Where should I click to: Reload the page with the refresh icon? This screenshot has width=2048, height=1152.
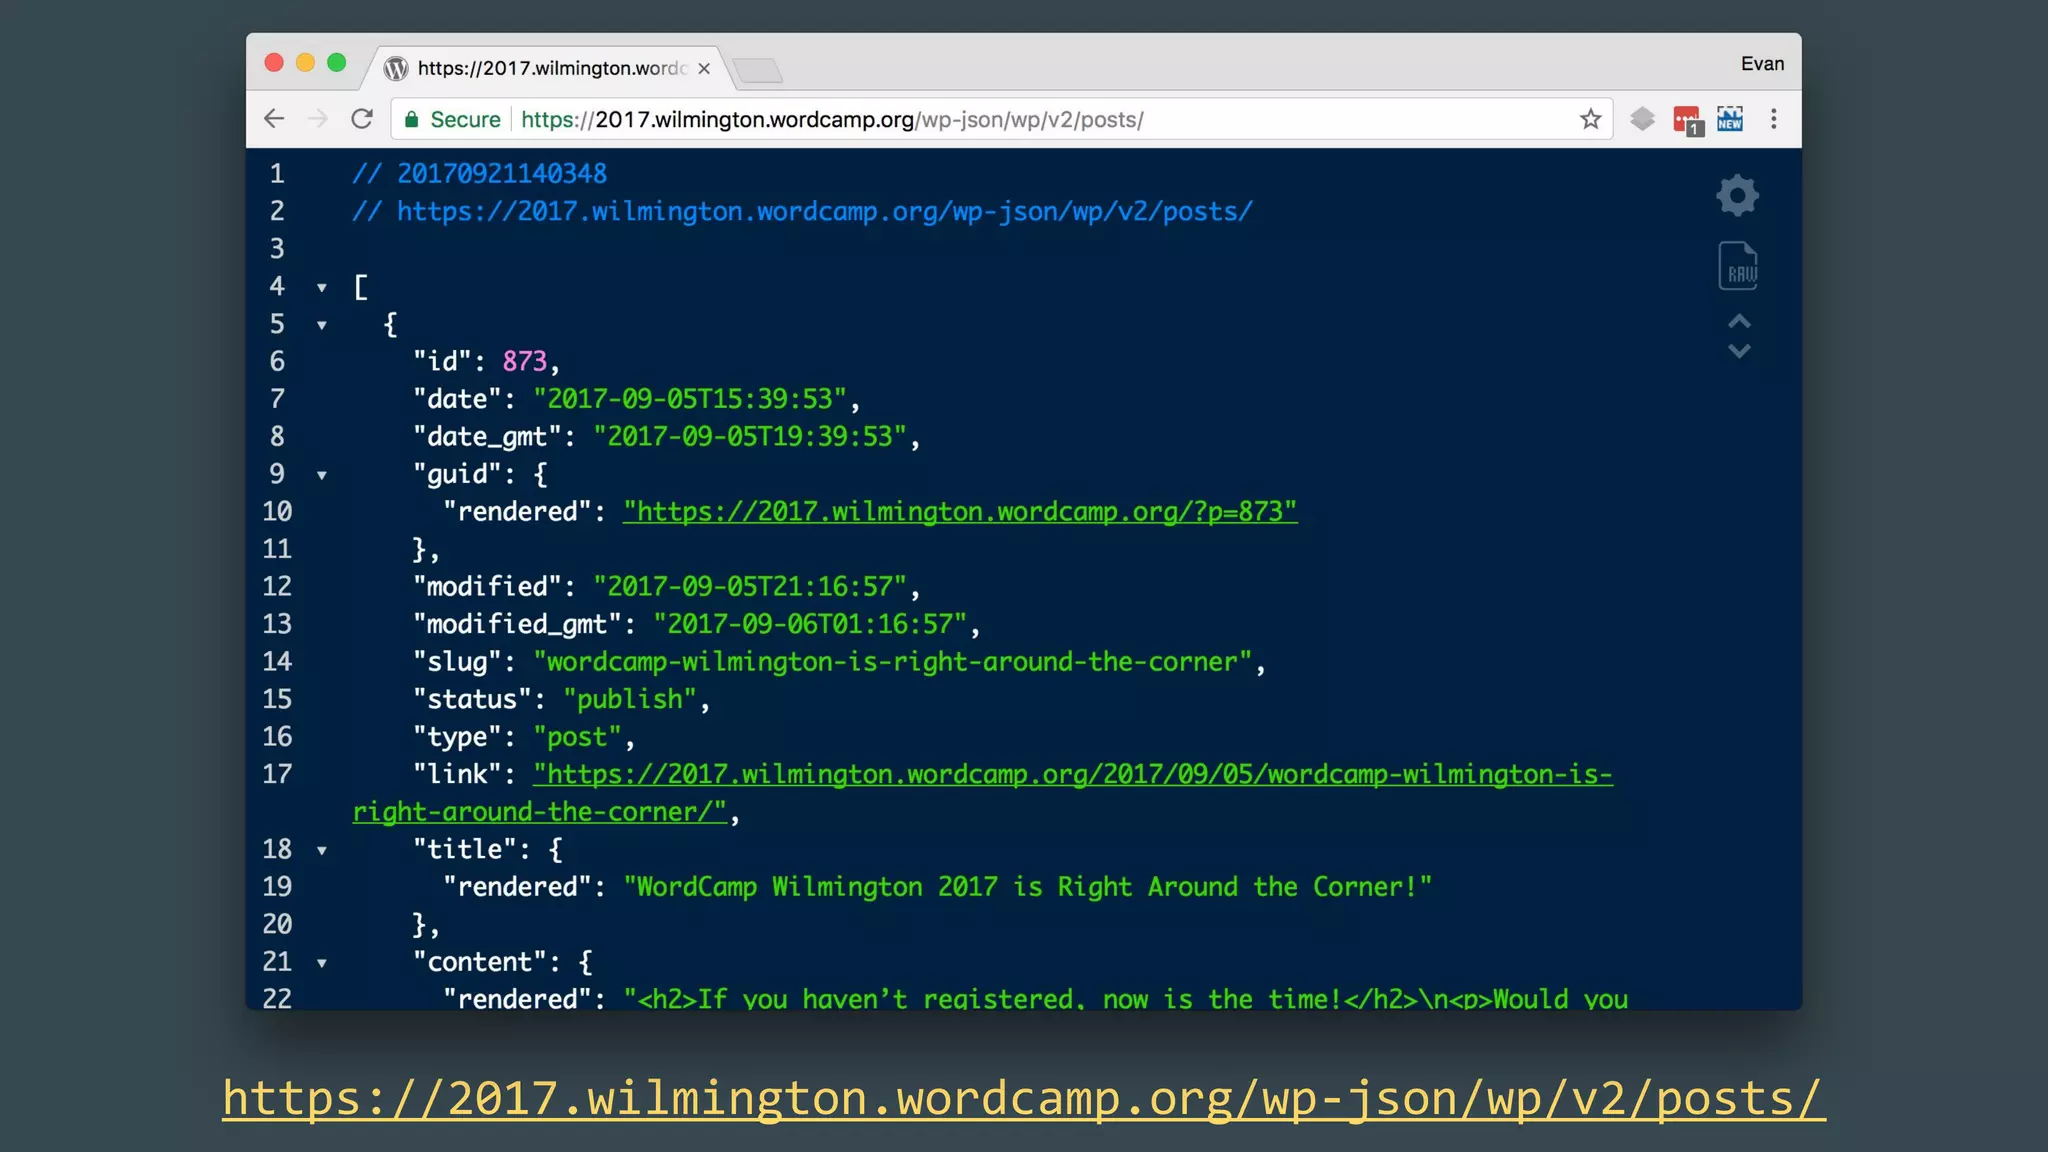pos(362,119)
